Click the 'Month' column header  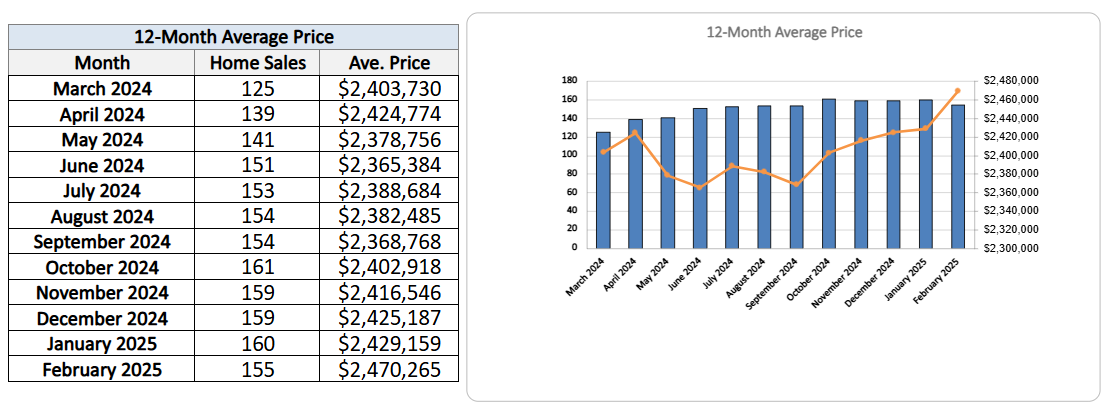pos(102,62)
